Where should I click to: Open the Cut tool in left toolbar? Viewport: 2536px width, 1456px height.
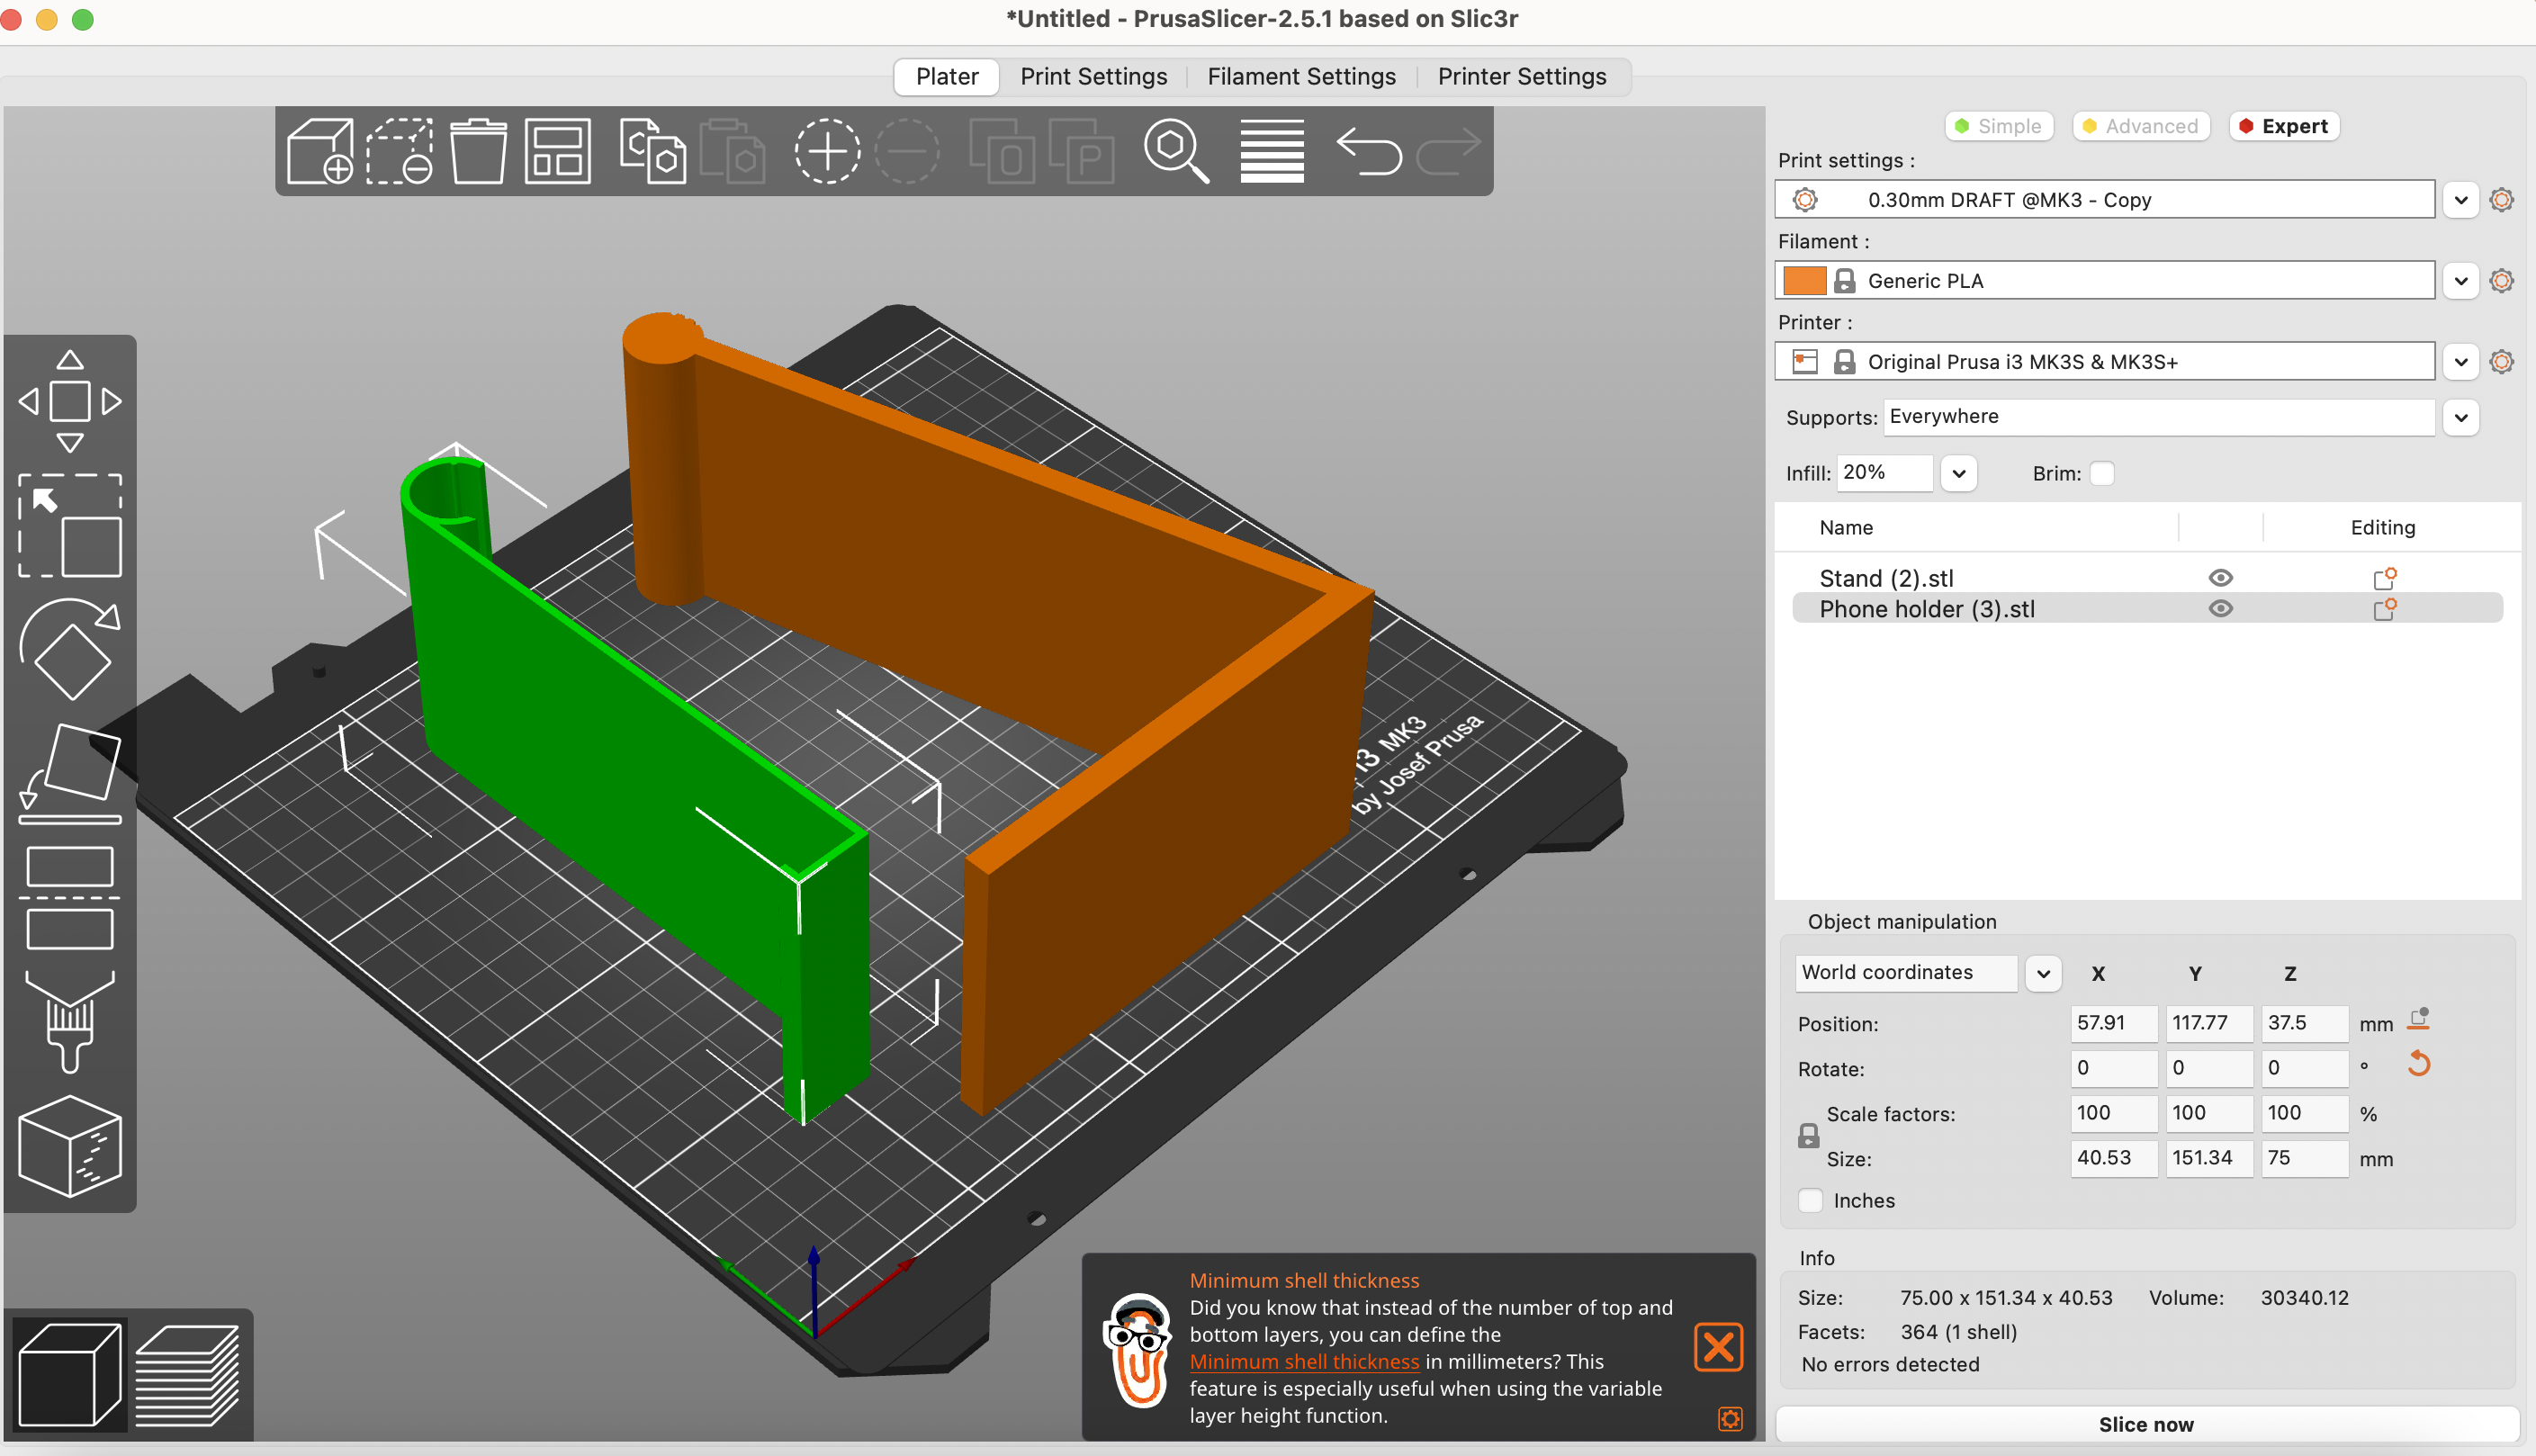pyautogui.click(x=69, y=897)
